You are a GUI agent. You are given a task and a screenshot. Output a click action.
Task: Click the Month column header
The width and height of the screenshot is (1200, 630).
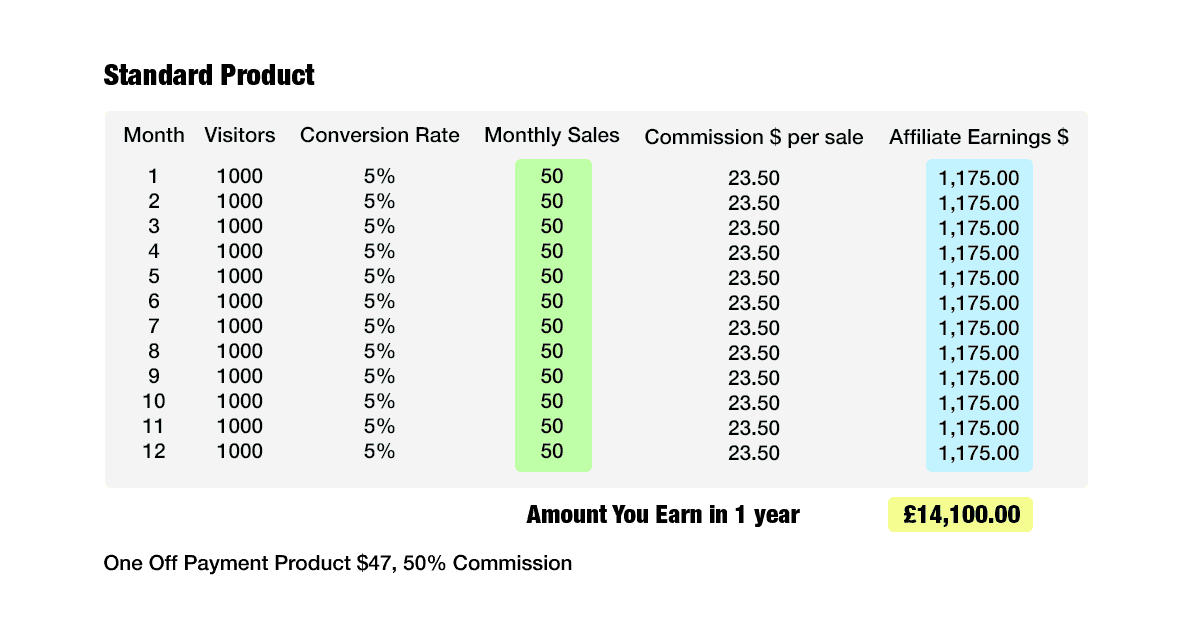(154, 135)
